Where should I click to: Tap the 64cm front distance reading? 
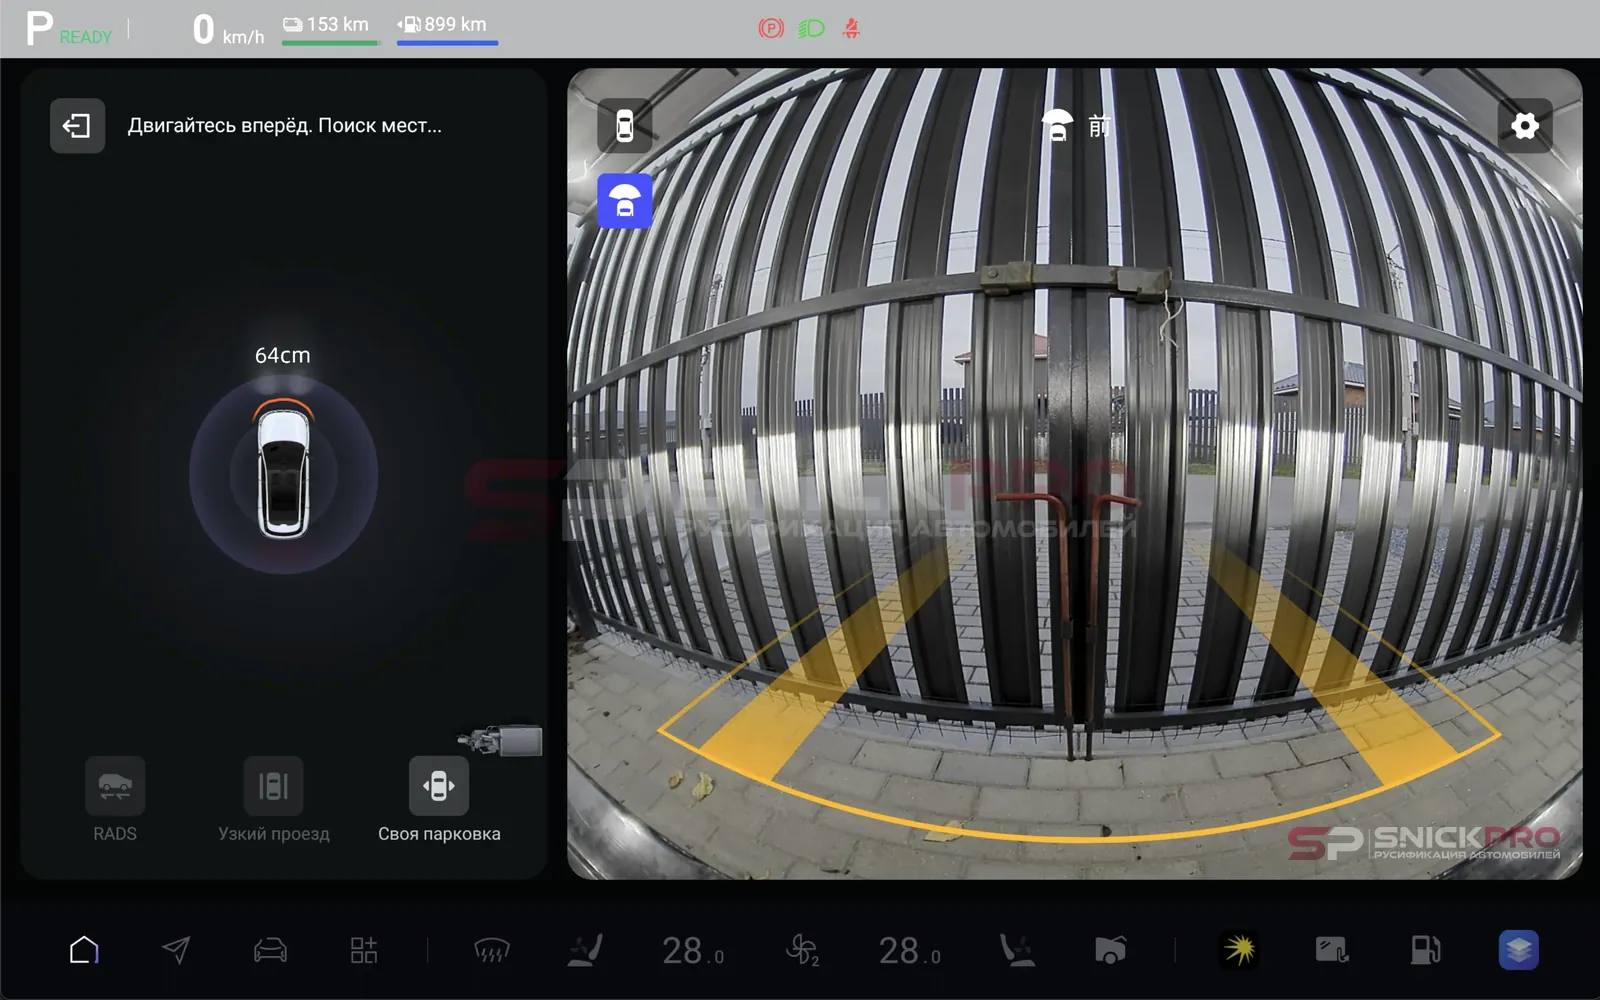[x=283, y=355]
